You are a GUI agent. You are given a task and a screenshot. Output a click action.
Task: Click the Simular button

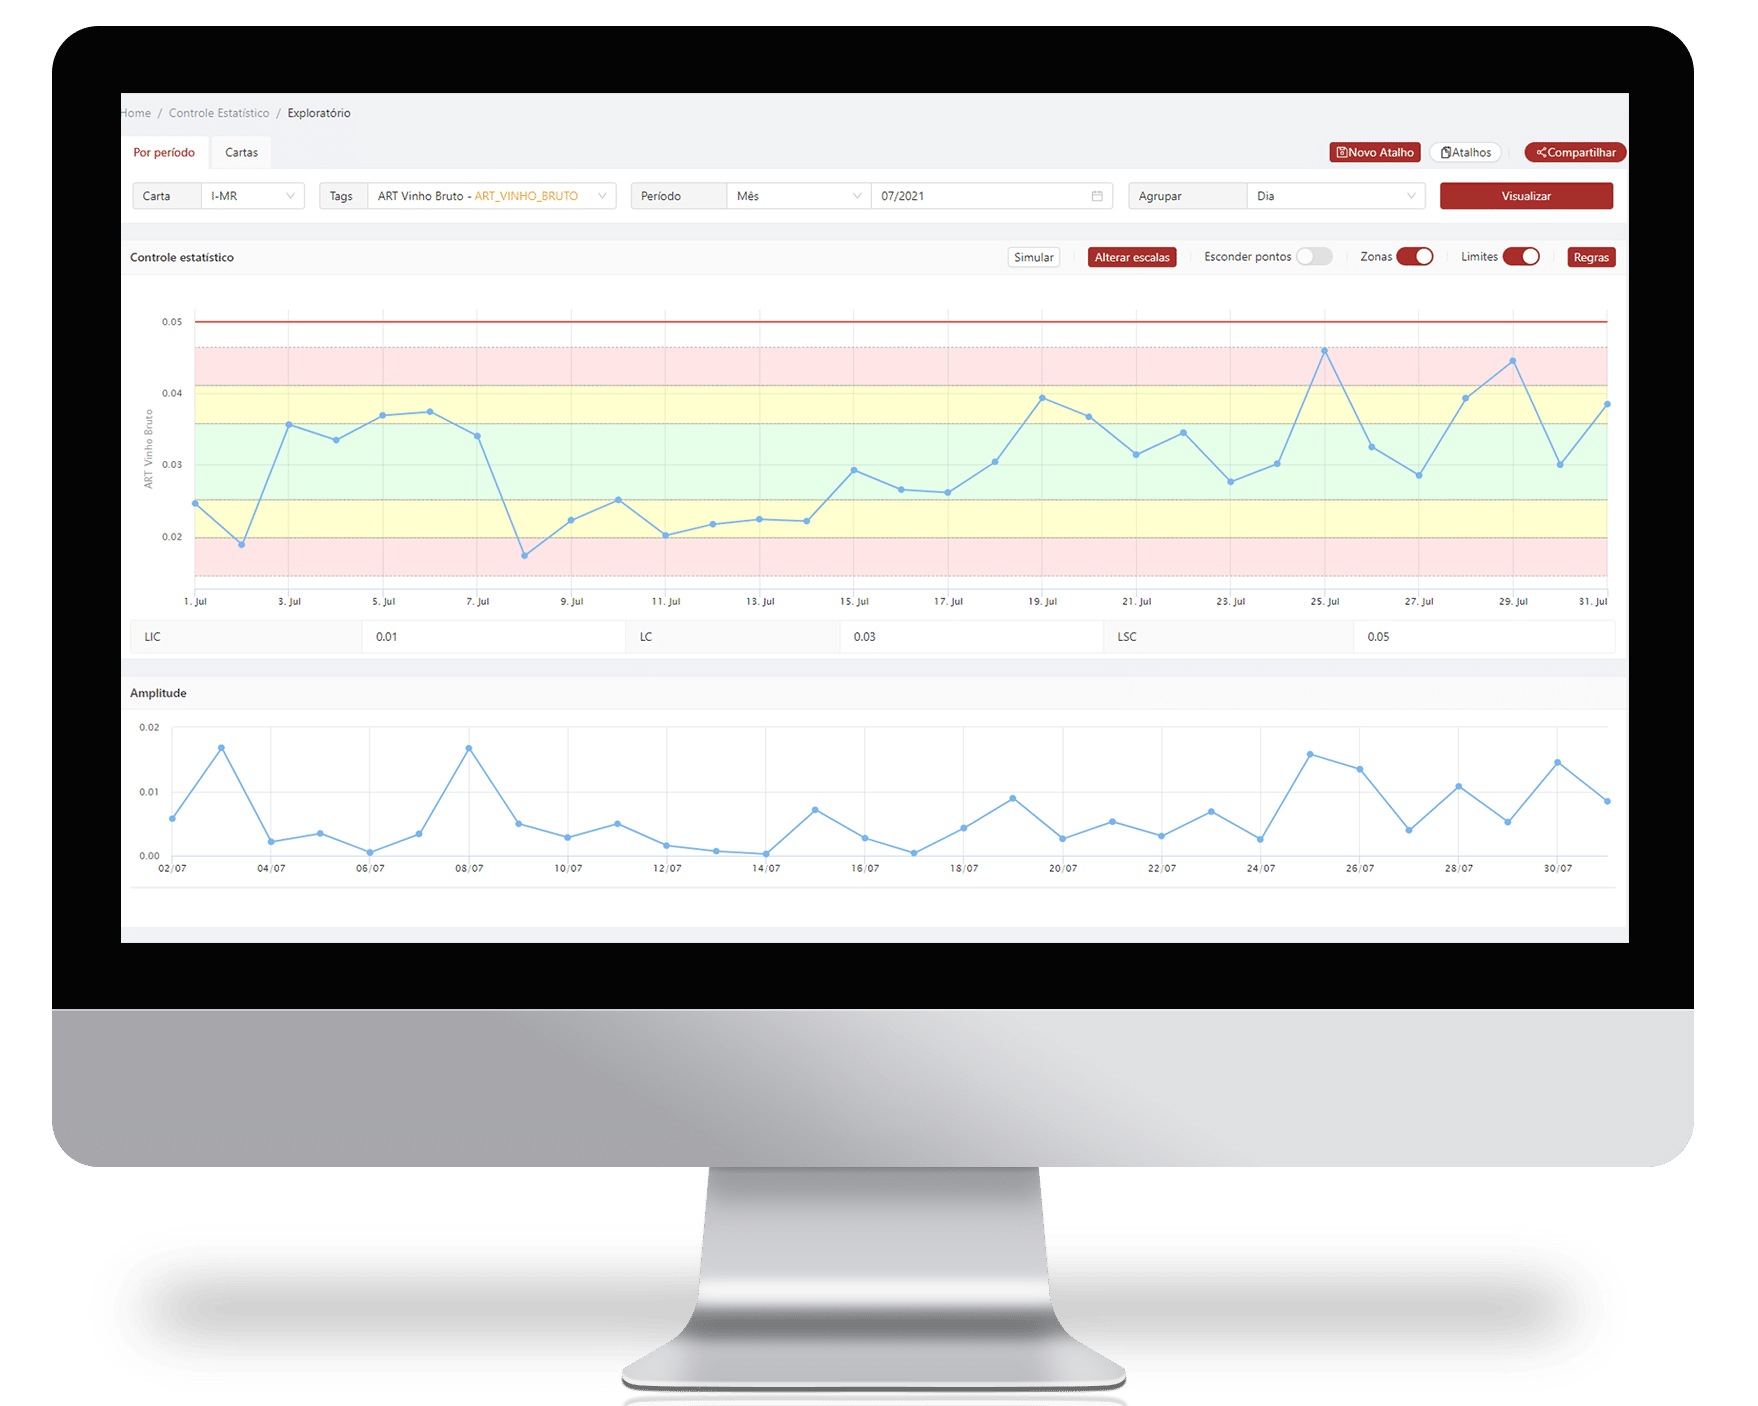[x=1033, y=257]
